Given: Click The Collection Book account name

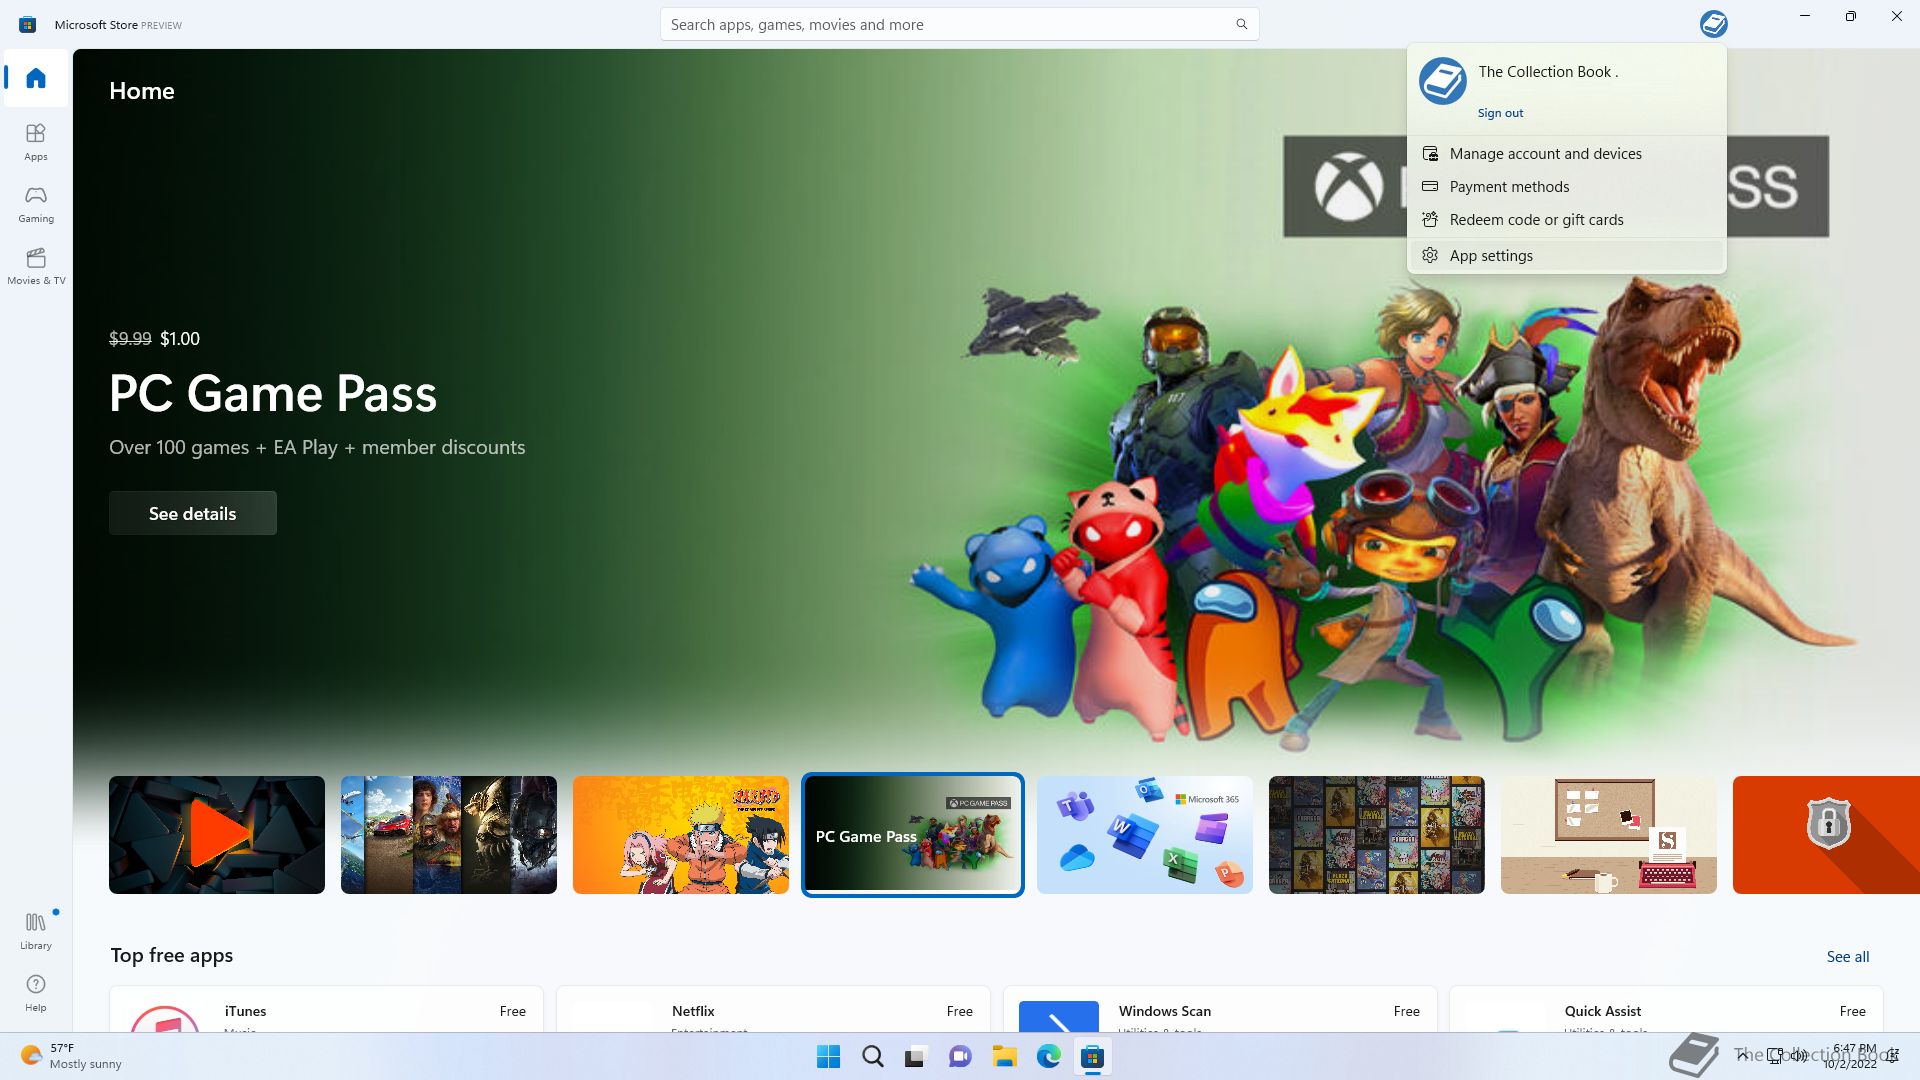Looking at the screenshot, I should point(1548,72).
